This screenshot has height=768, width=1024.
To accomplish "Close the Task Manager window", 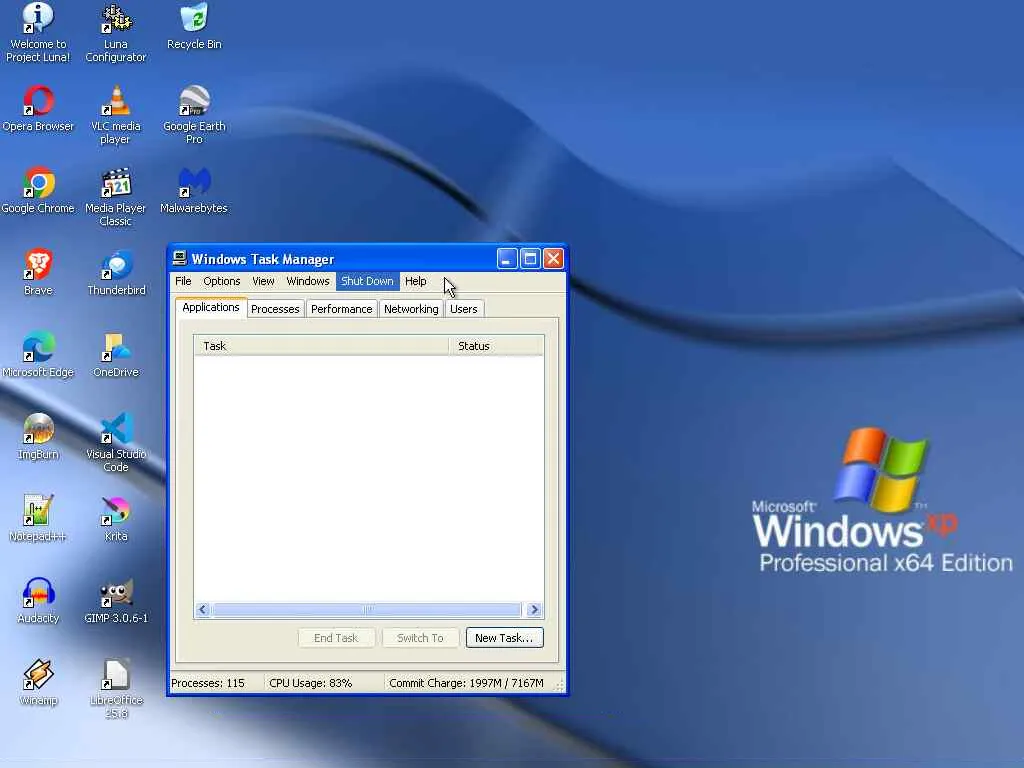I will click(554, 259).
